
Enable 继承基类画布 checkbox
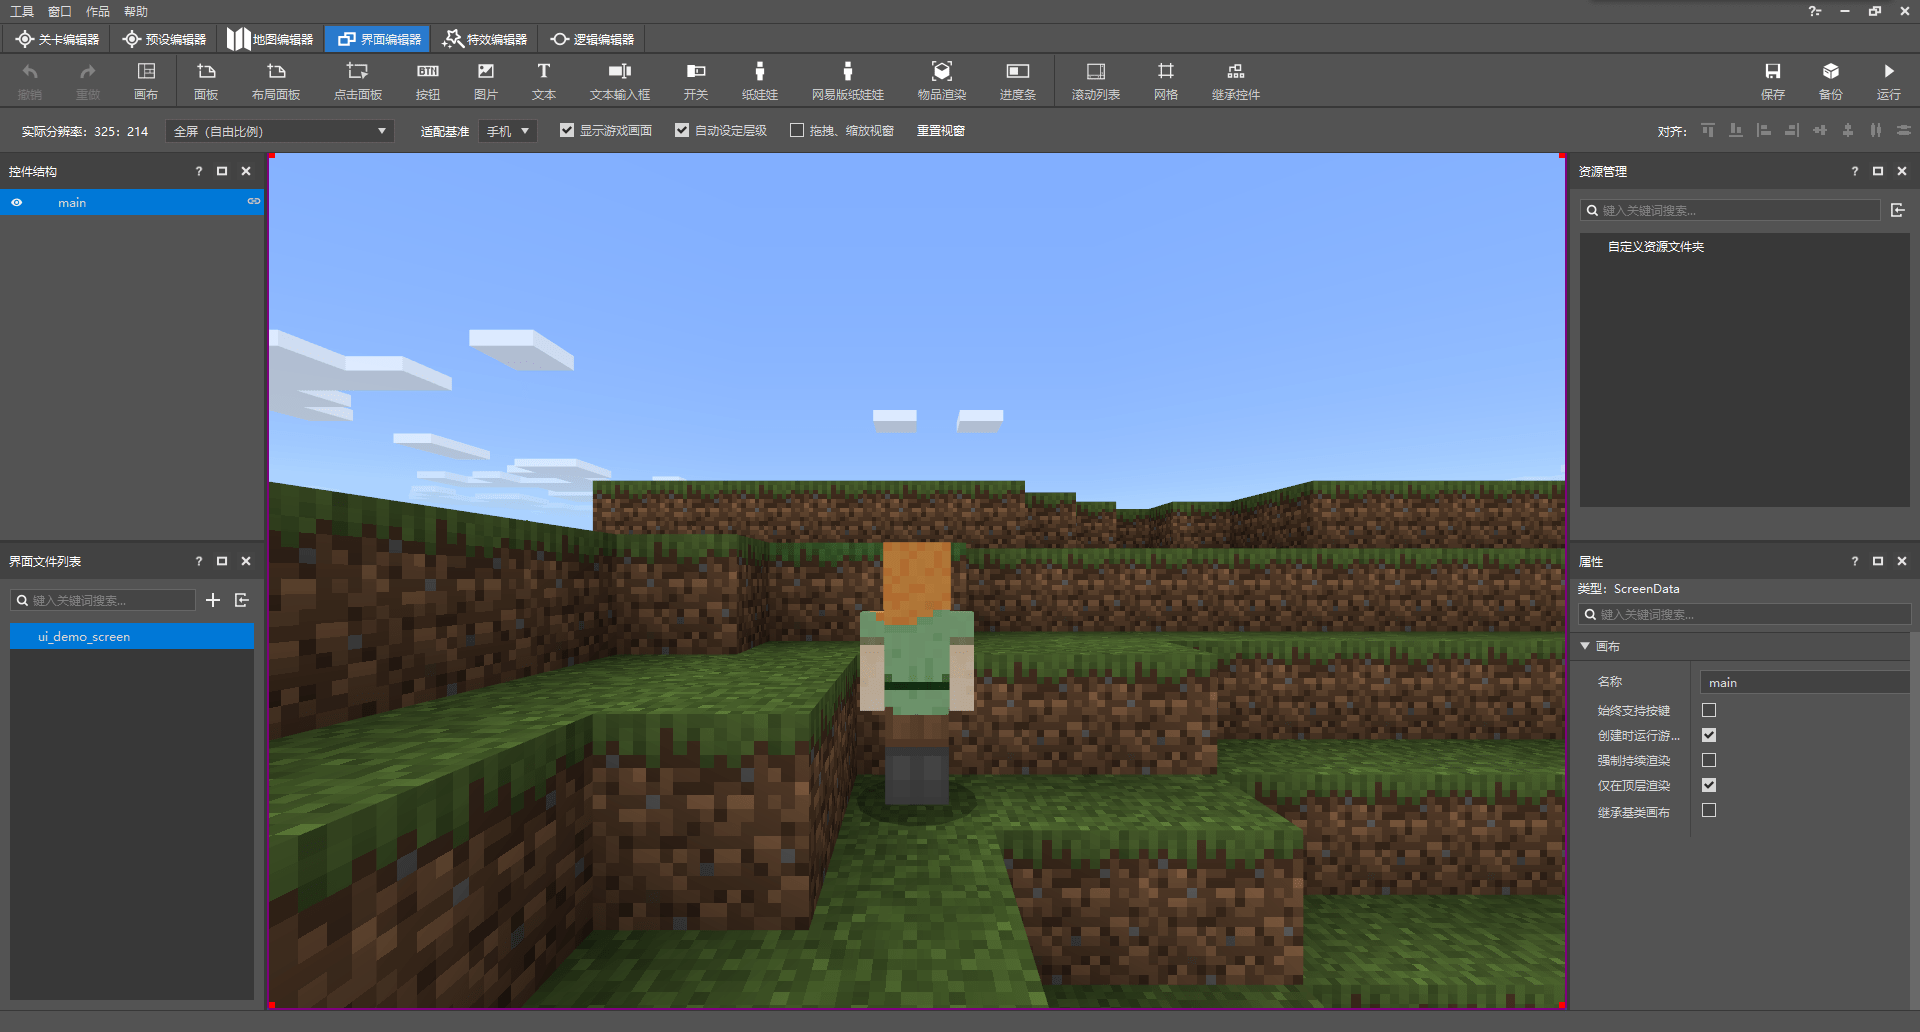click(1709, 810)
